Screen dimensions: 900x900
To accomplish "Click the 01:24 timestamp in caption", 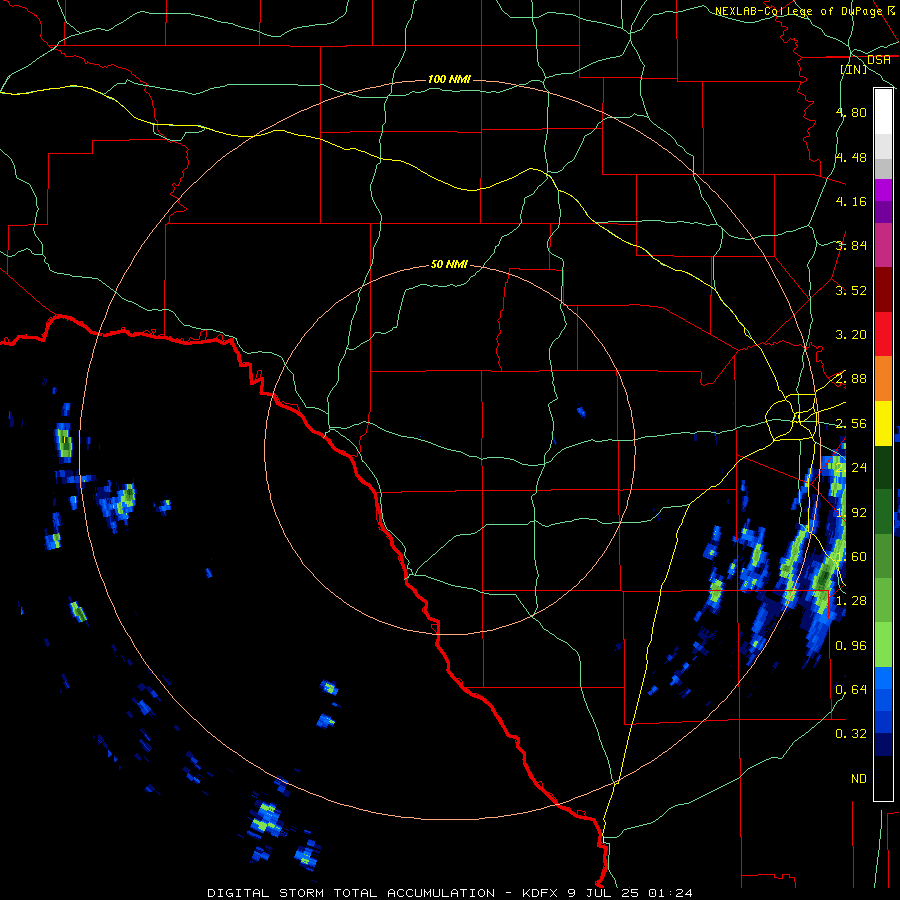I will 670,893.
